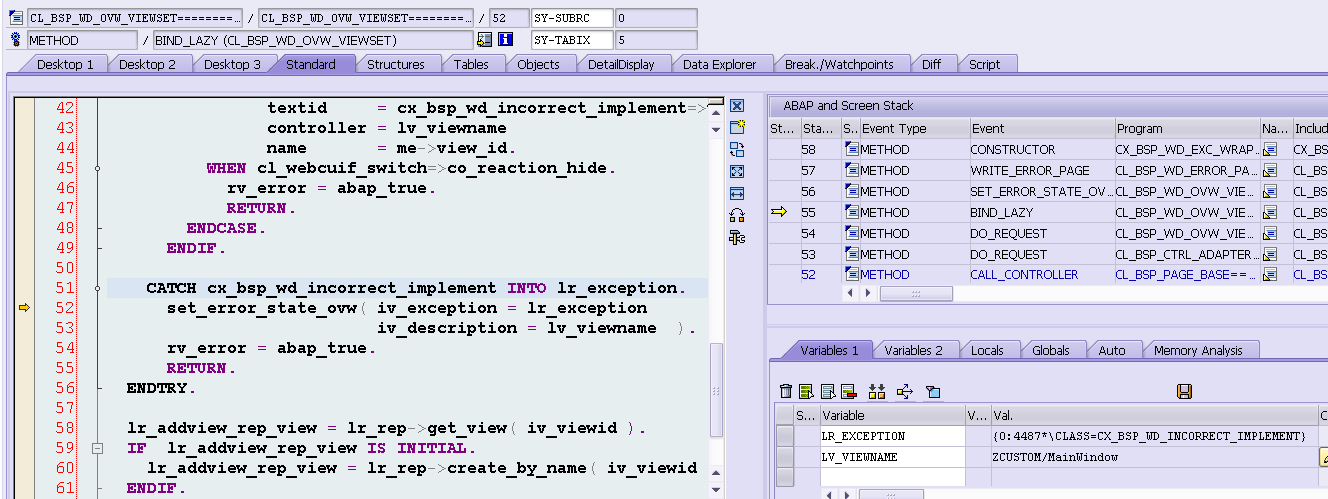Click the yellow boxes icon in Variables toolbar
The width and height of the screenshot is (1328, 499).
pyautogui.click(x=878, y=391)
